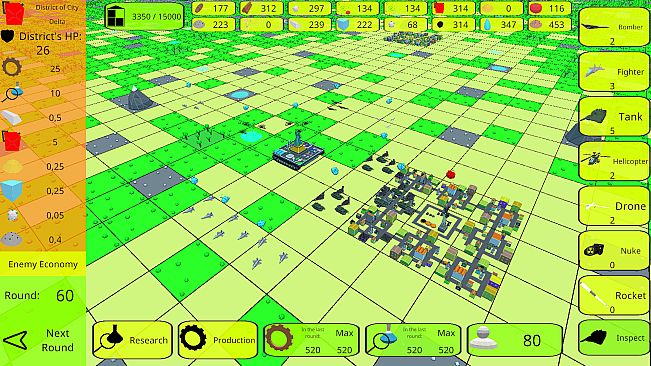Click the gray stone resource showing 223
This screenshot has width=651, height=366.
tap(213, 25)
